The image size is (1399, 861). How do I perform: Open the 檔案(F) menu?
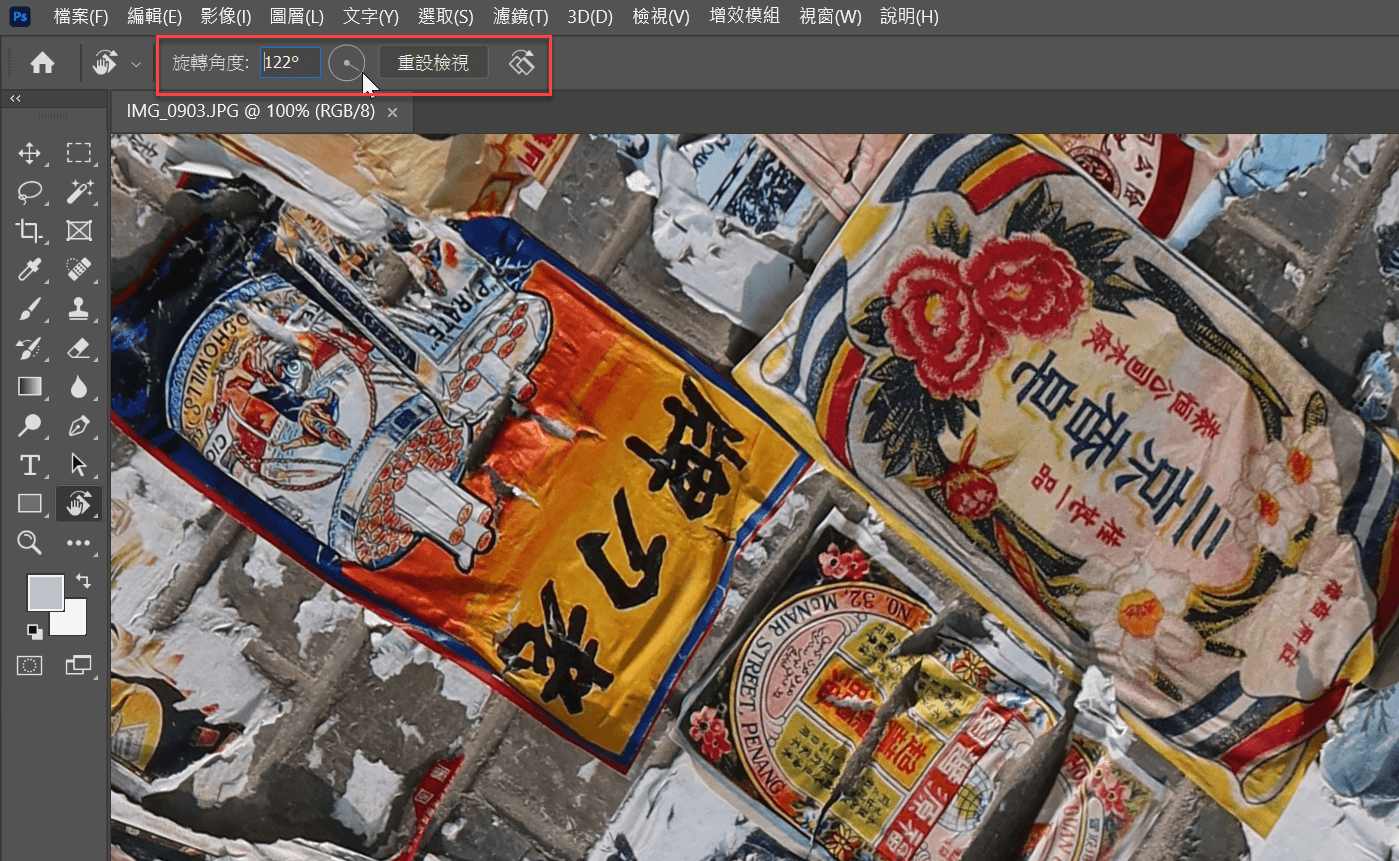(x=81, y=16)
